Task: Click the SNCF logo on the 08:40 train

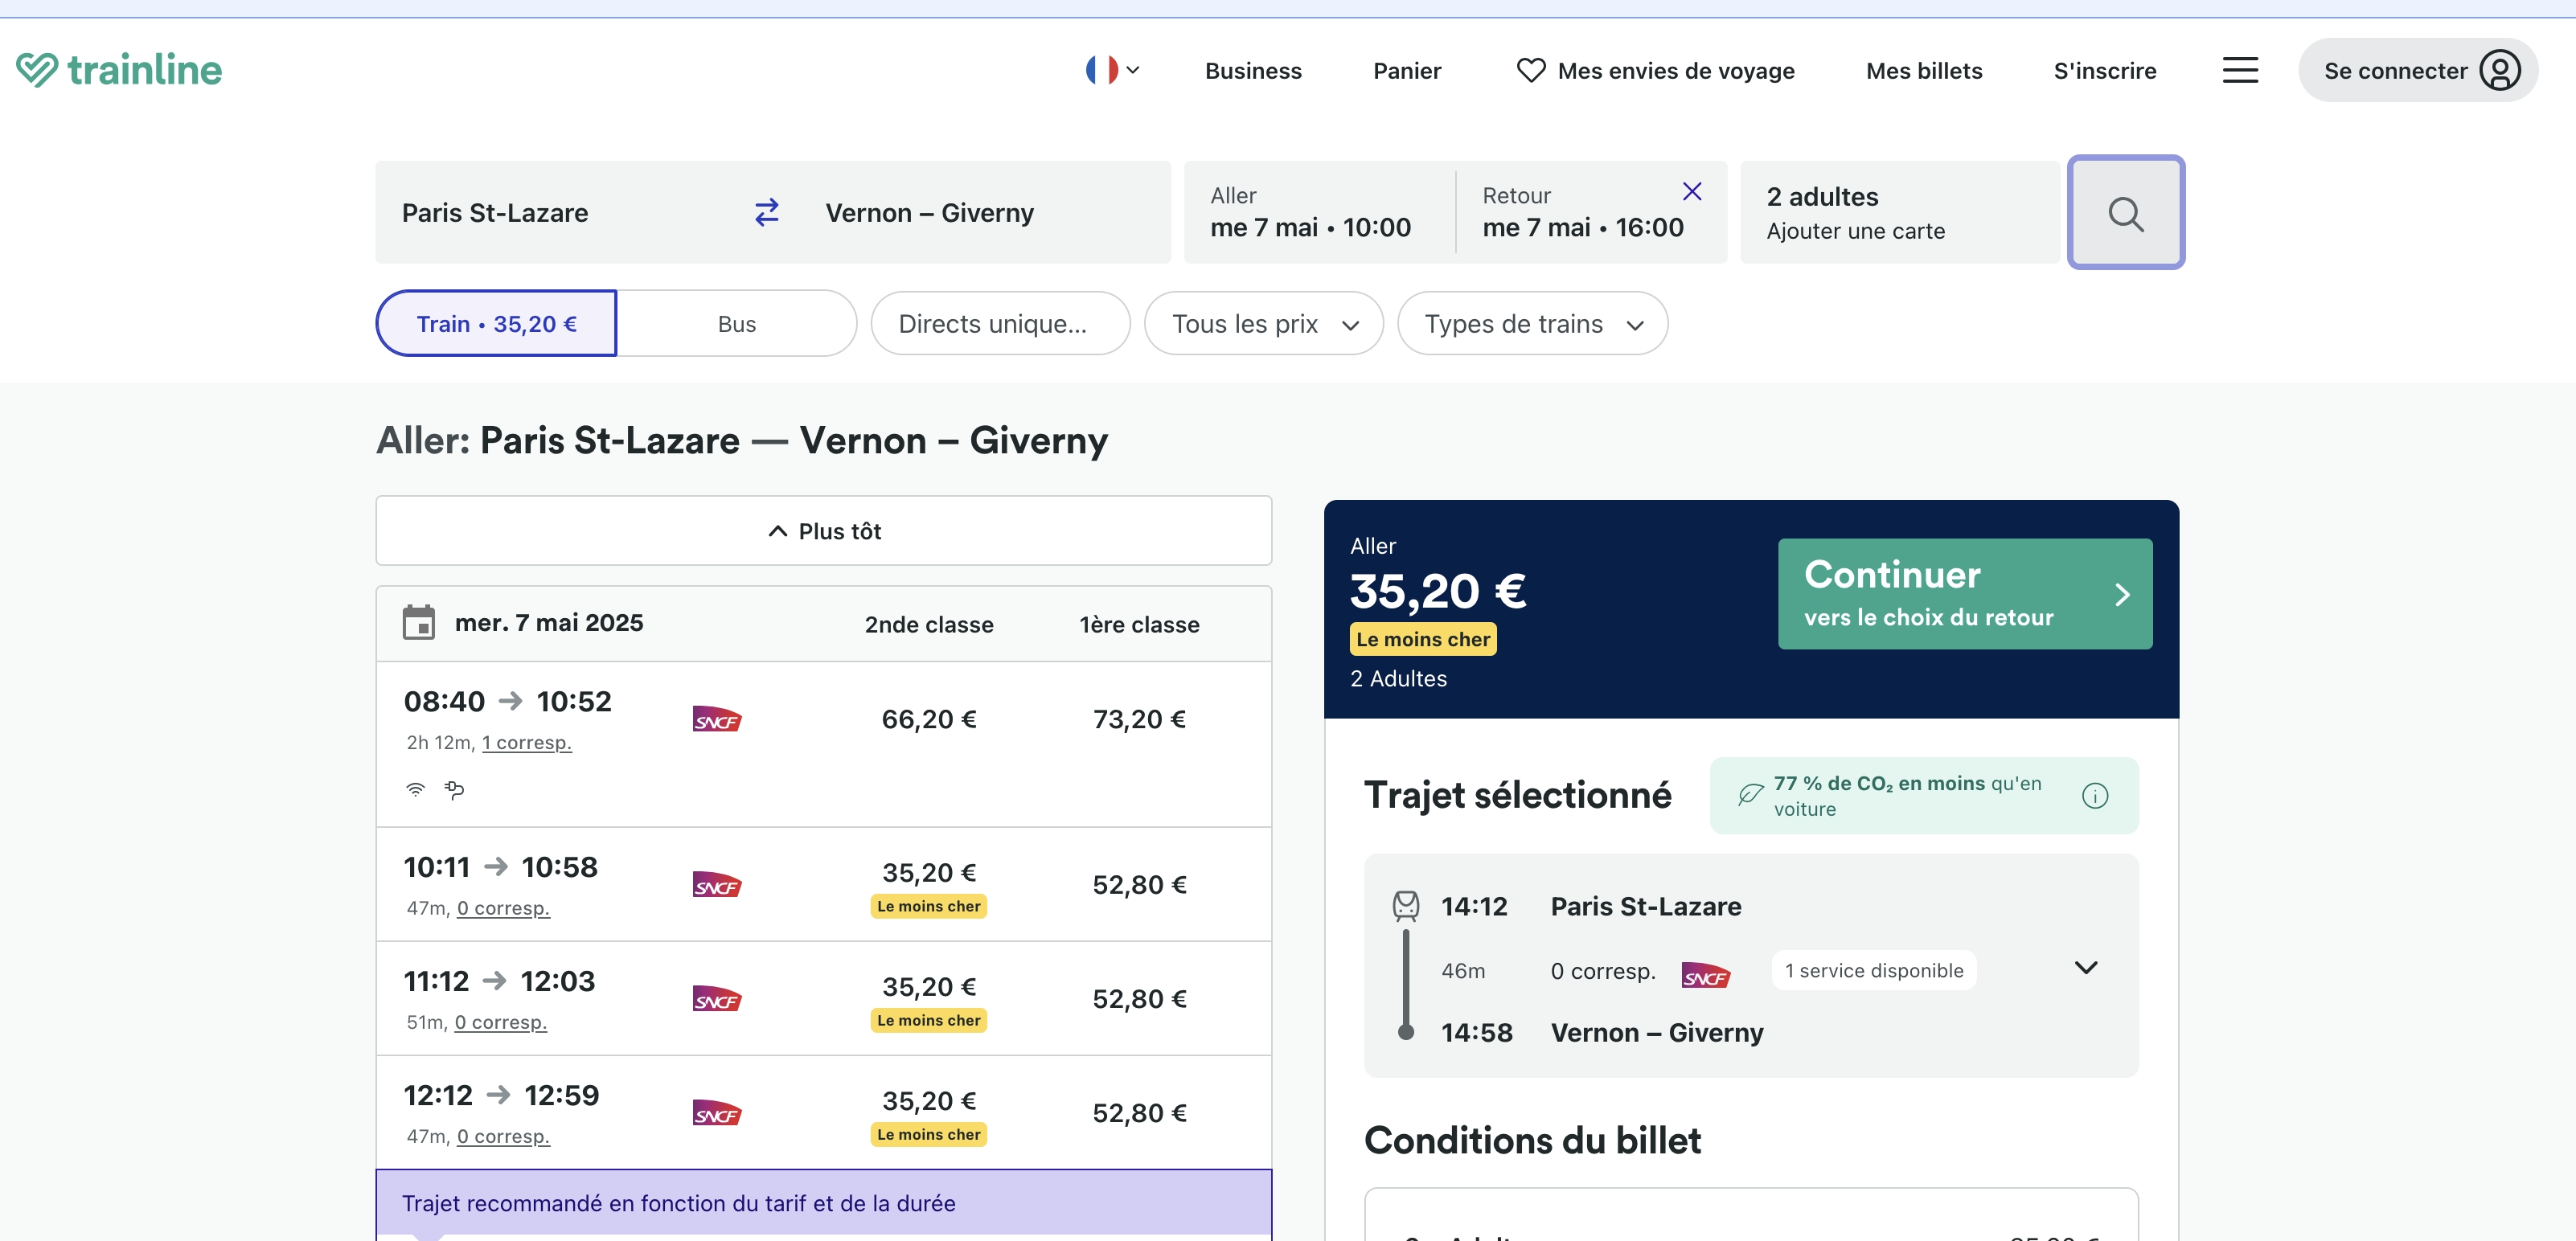Action: (717, 719)
